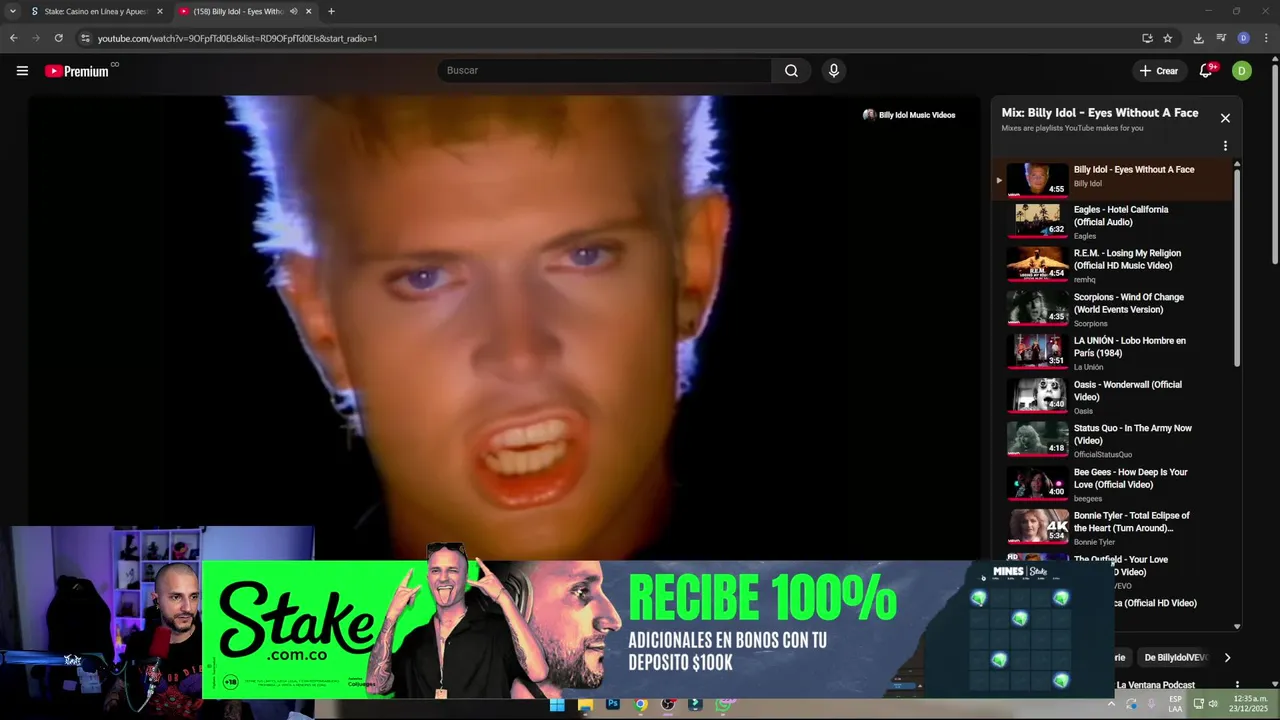The image size is (1280, 720).
Task: Show hidden system tray icons
Action: tap(1110, 704)
